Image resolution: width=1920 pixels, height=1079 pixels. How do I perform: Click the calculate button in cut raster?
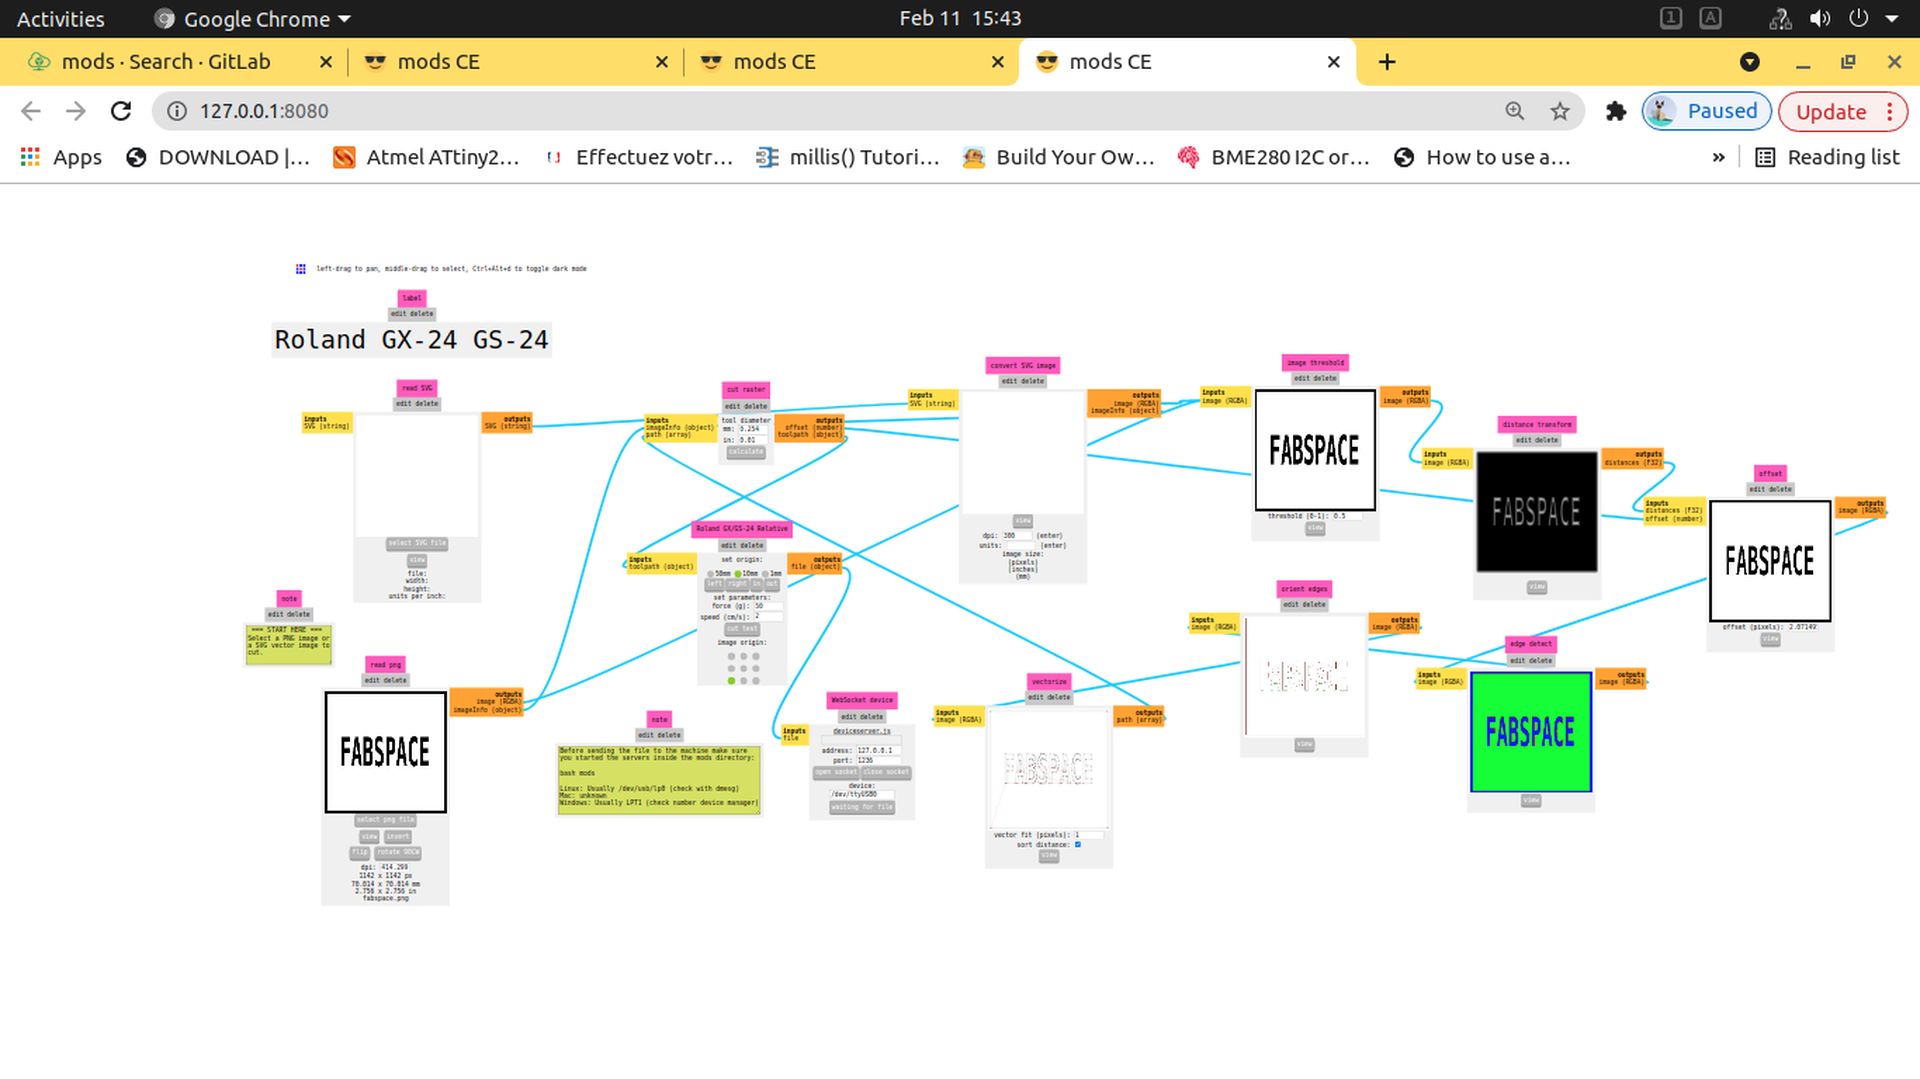click(746, 452)
